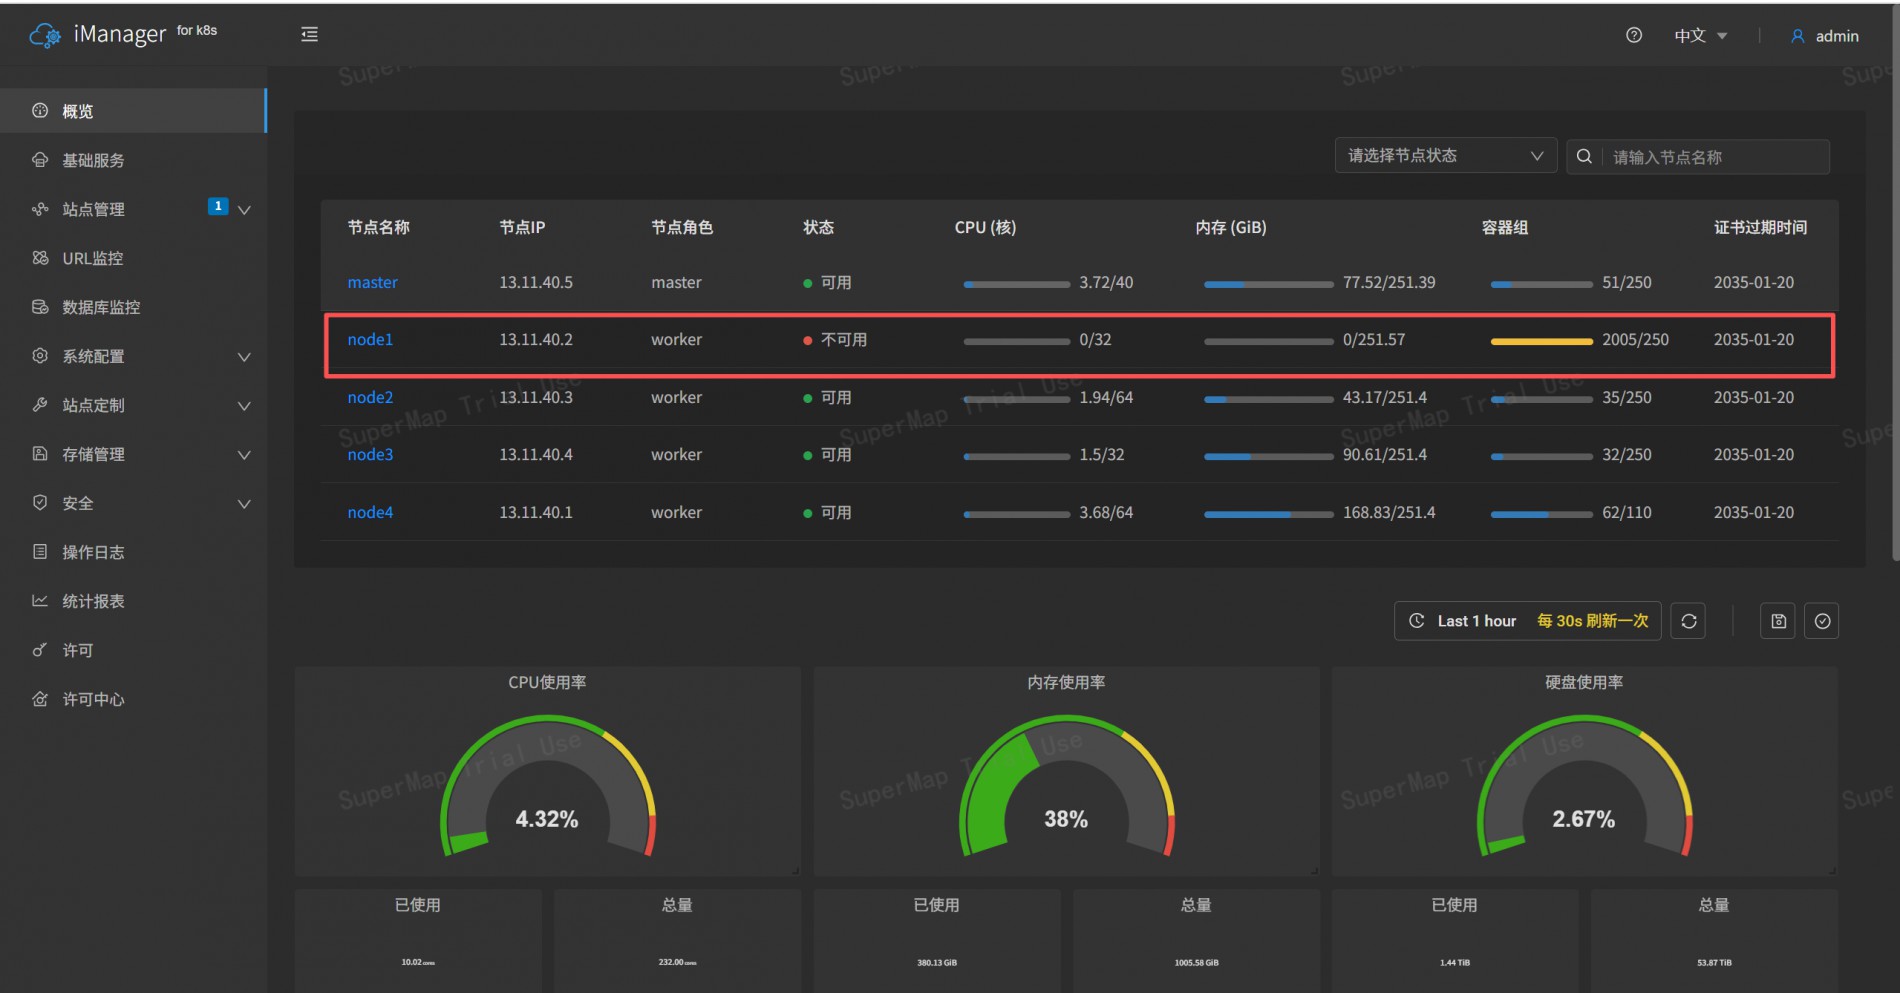Open the 中文 language dropdown
This screenshot has height=993, width=1900.
pyautogui.click(x=1701, y=36)
